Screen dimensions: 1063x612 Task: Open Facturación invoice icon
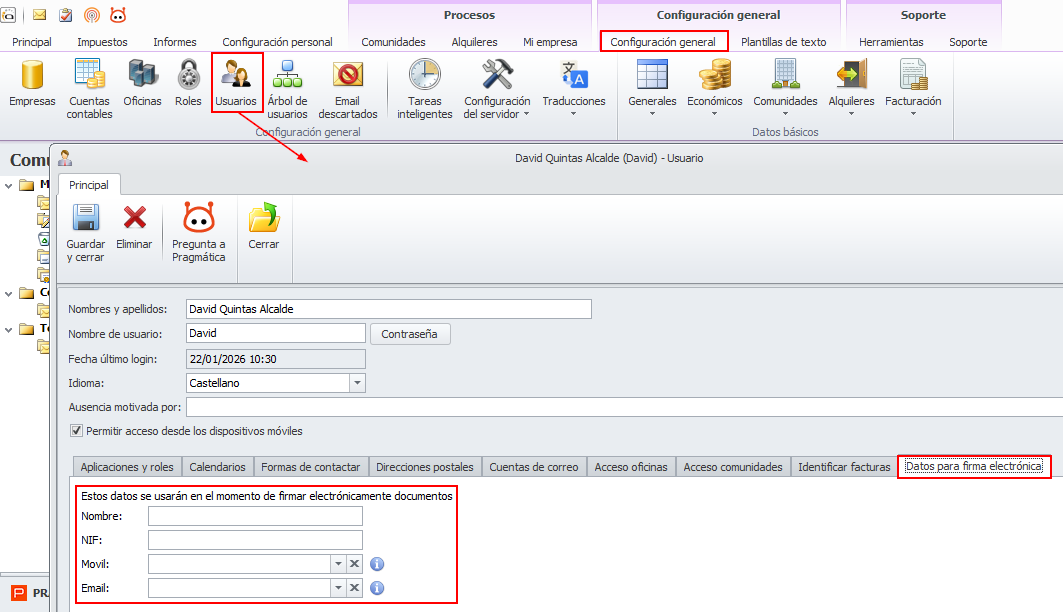913,75
